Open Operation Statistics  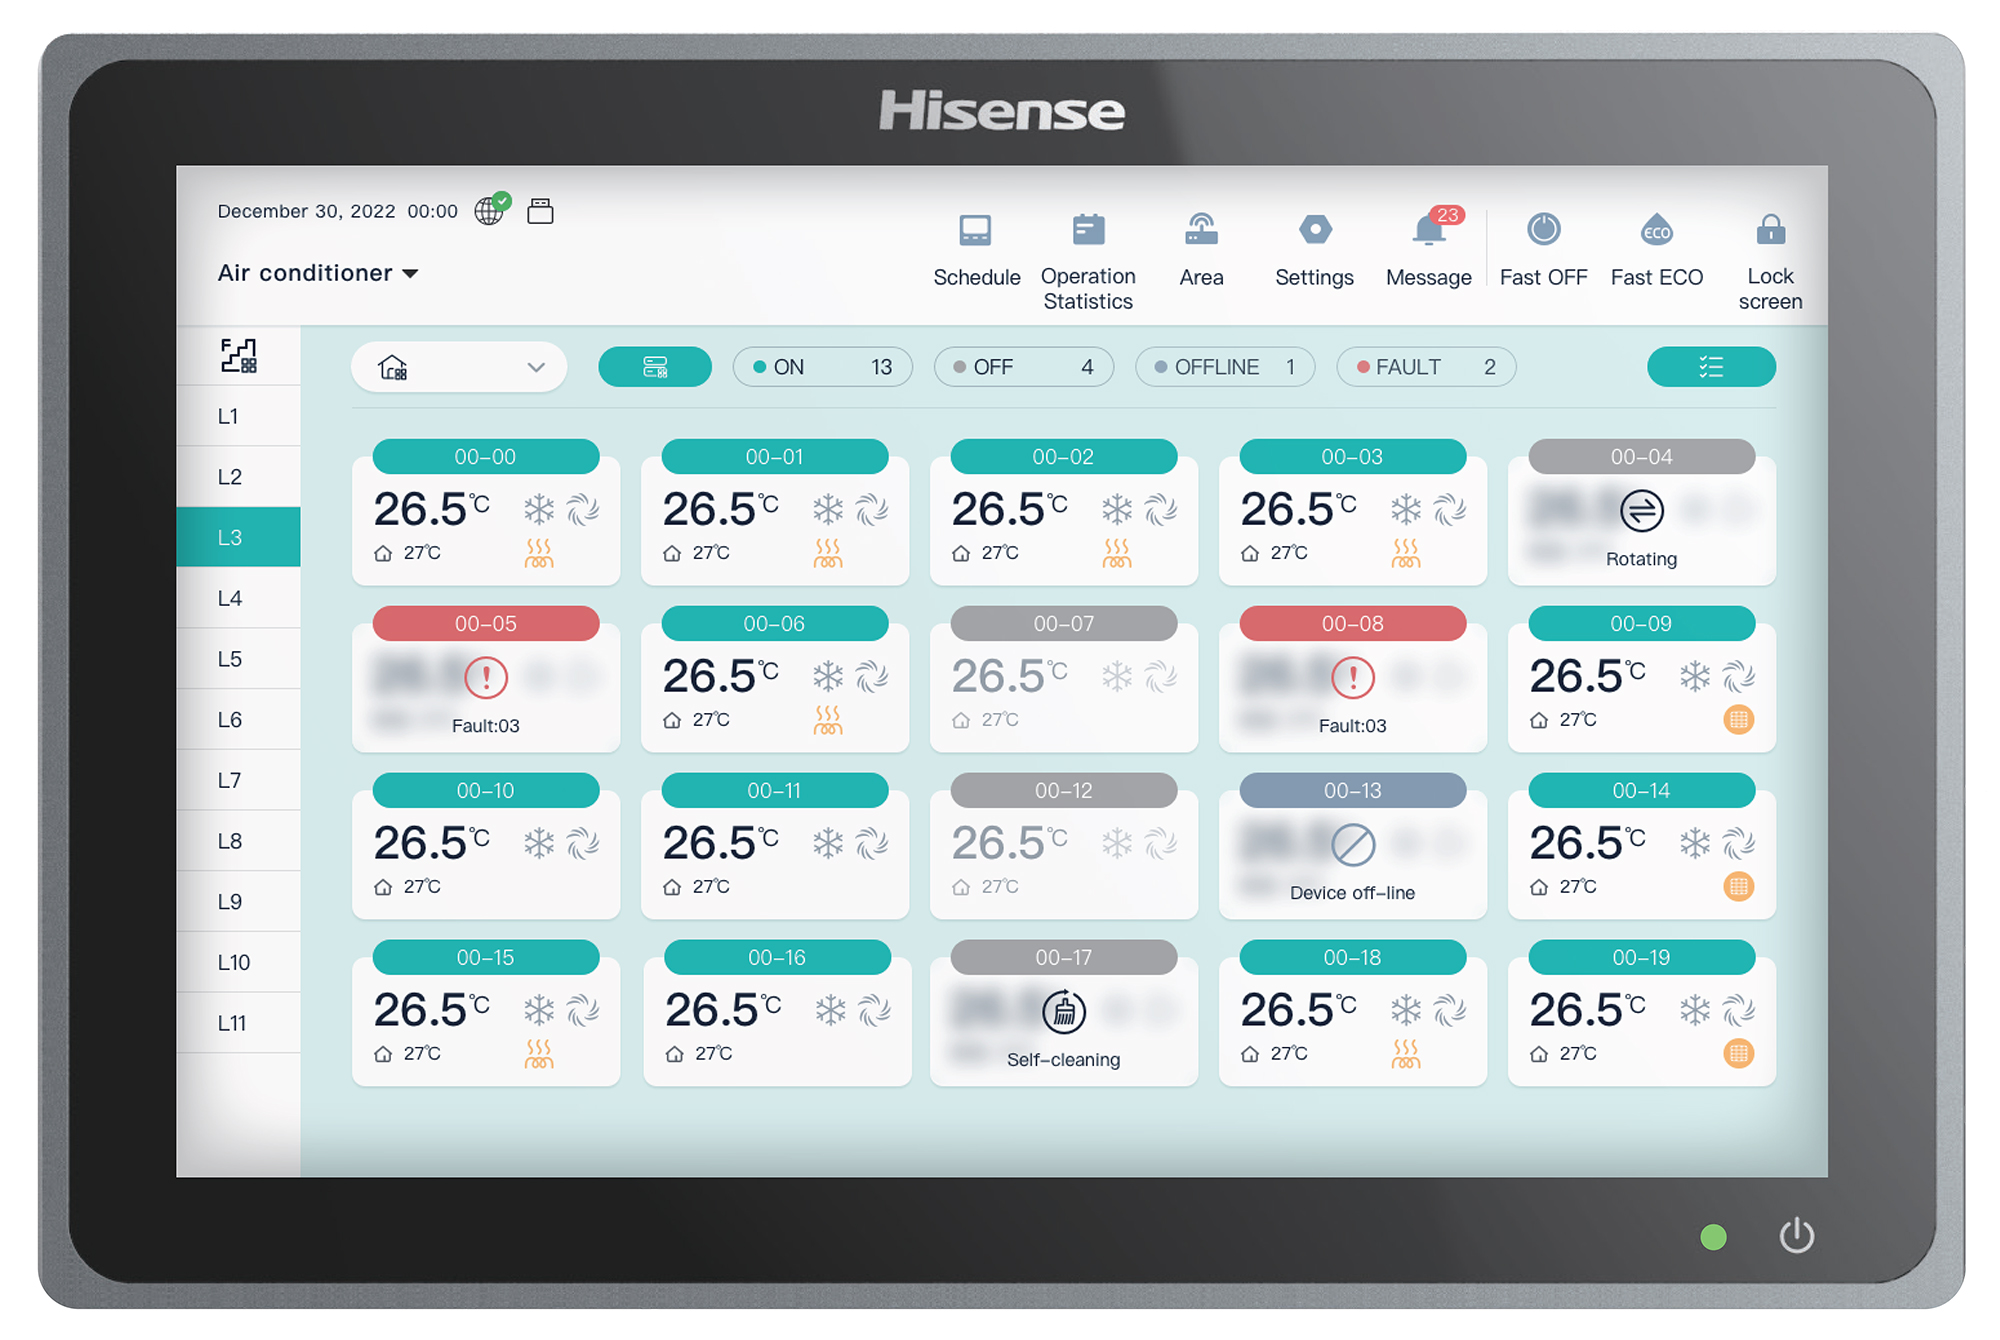tap(1087, 232)
